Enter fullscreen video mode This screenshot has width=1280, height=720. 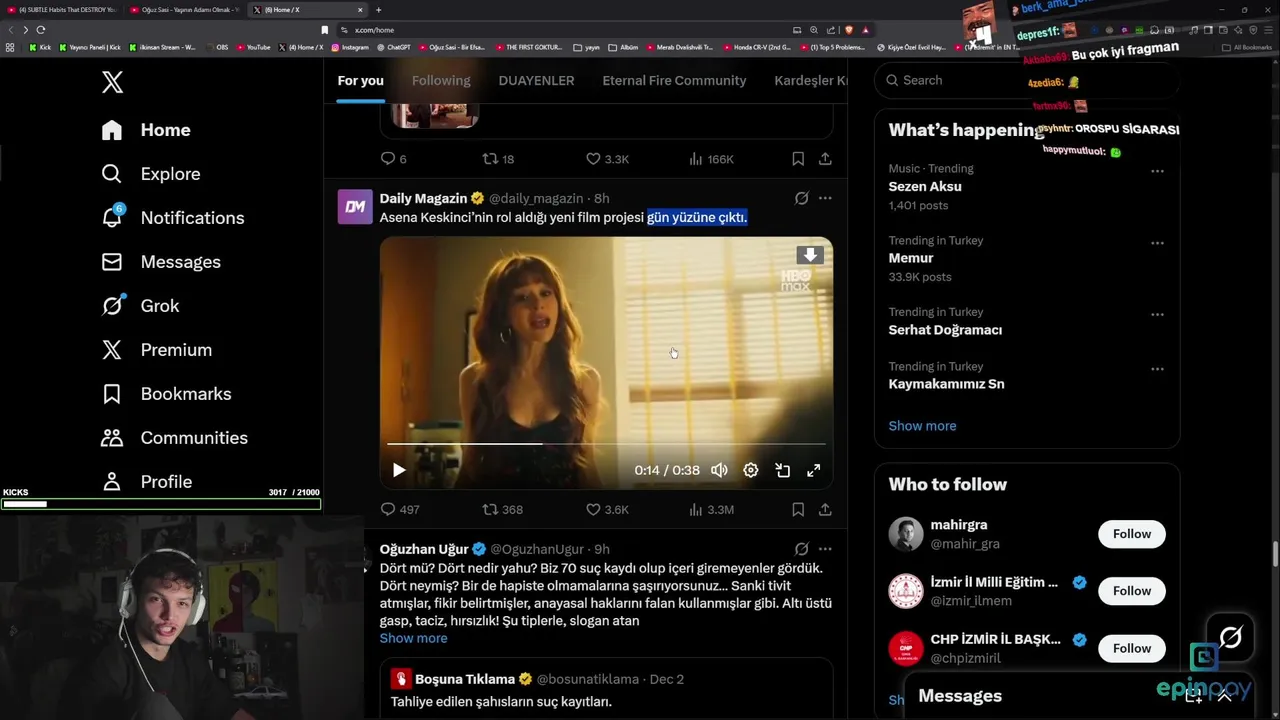pos(814,470)
